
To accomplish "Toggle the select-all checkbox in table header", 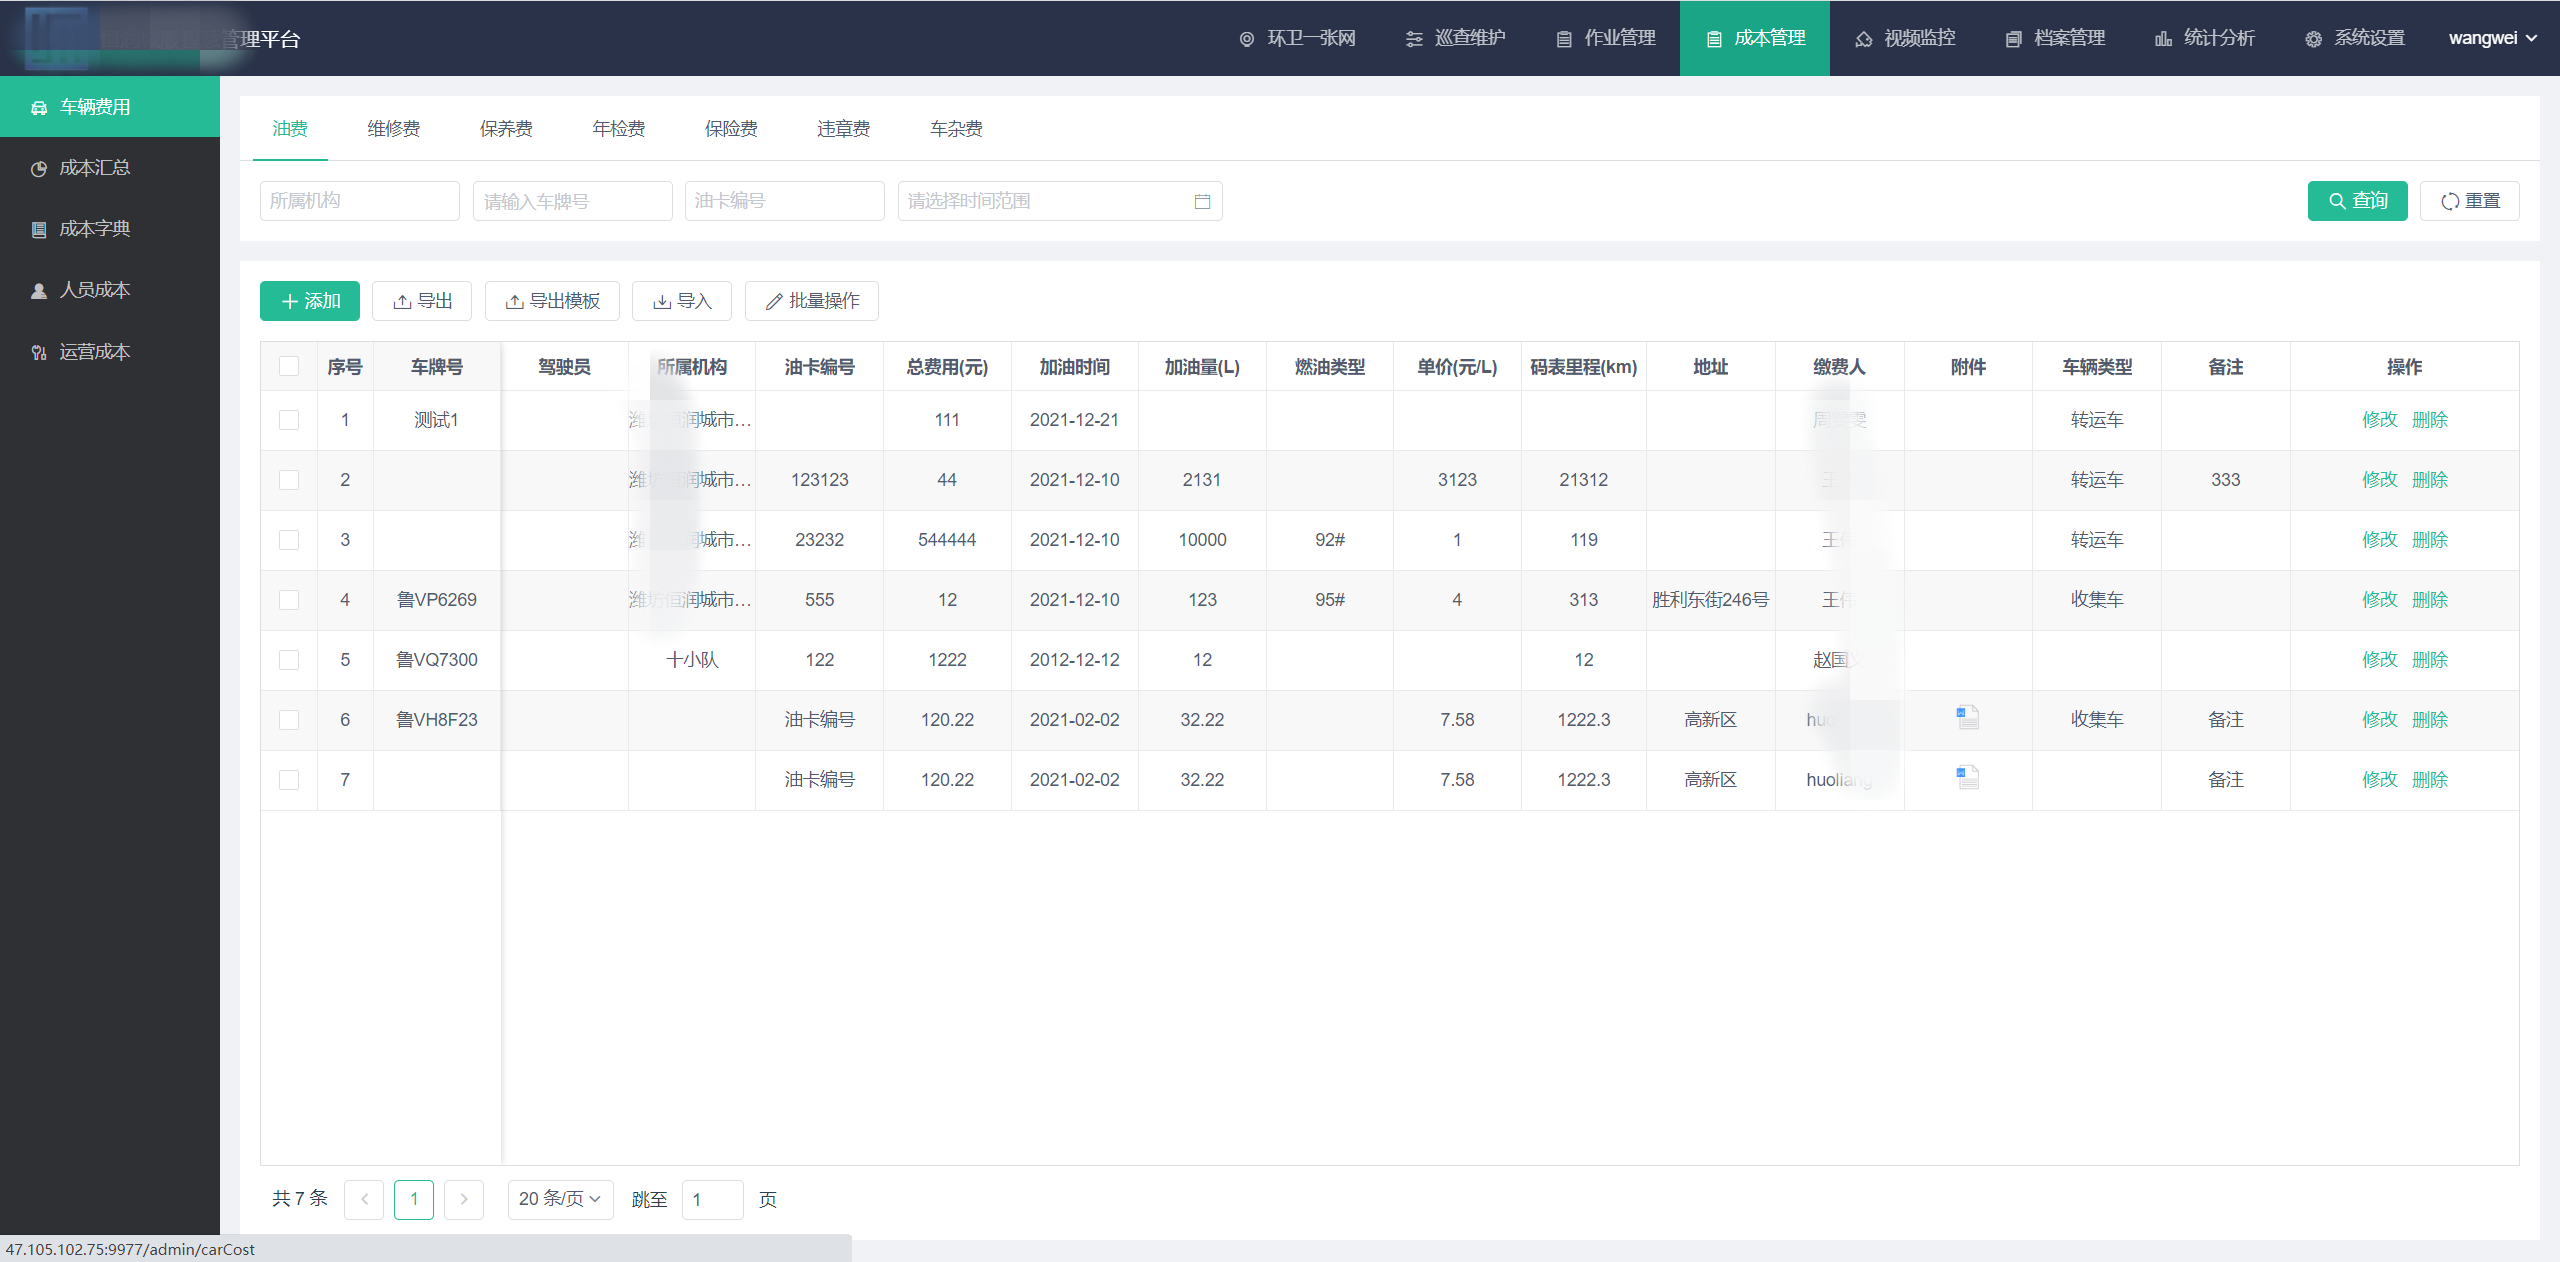I will tap(289, 366).
